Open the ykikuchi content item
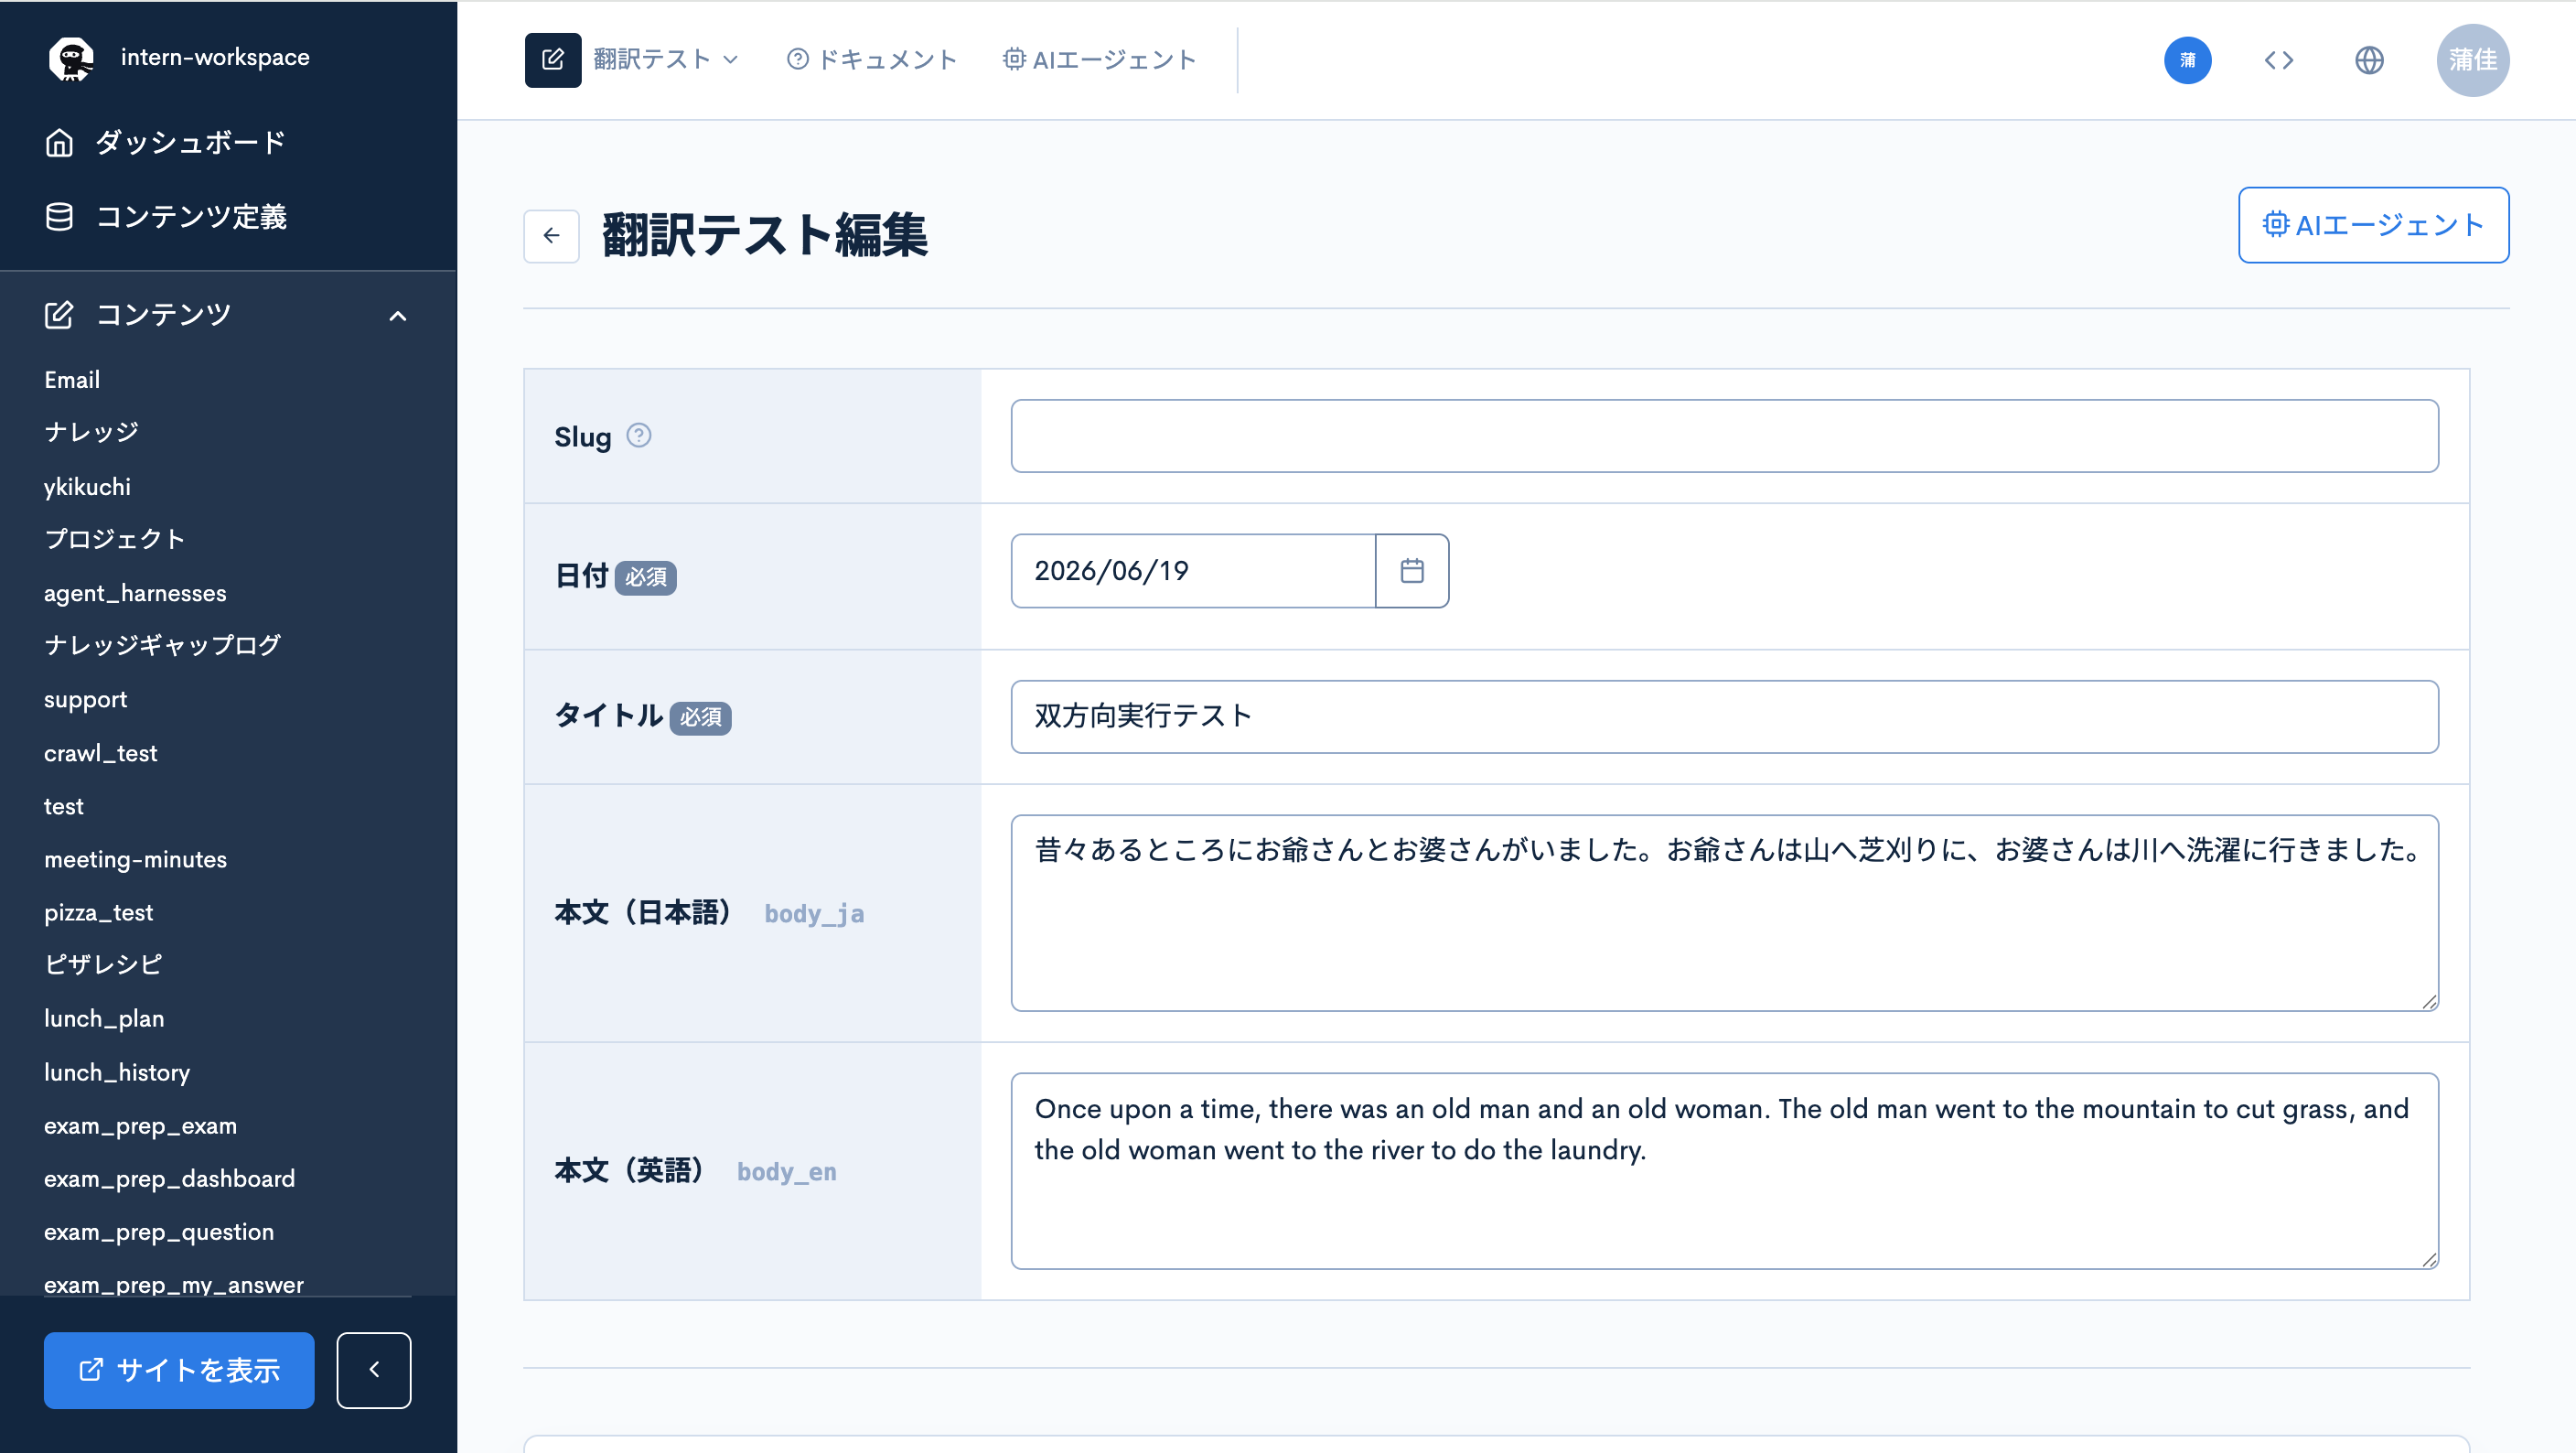The height and width of the screenshot is (1453, 2576). pyautogui.click(x=87, y=487)
